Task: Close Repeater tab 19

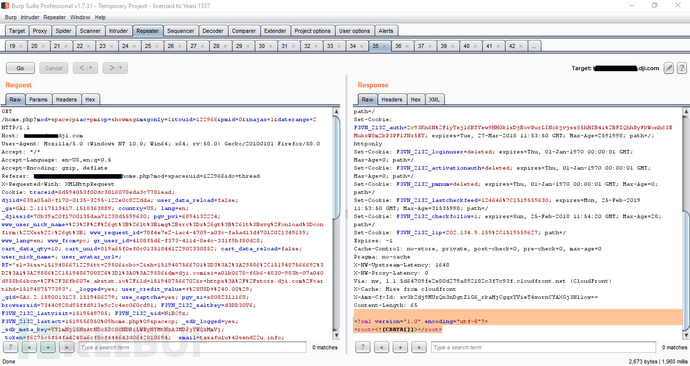Action: click(x=20, y=46)
